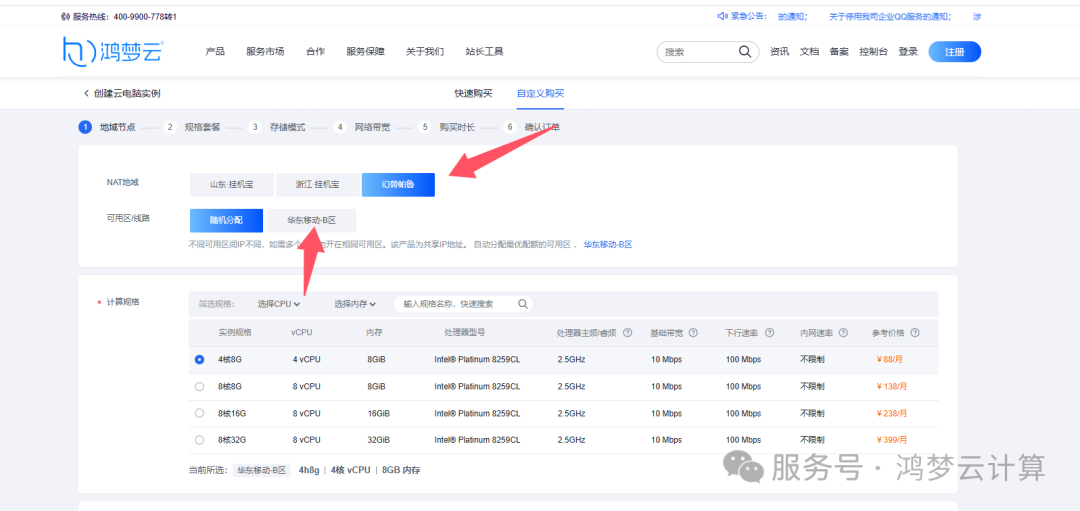Click 华东移动-B区 link in the zone hint
The height and width of the screenshot is (511, 1080).
[608, 244]
